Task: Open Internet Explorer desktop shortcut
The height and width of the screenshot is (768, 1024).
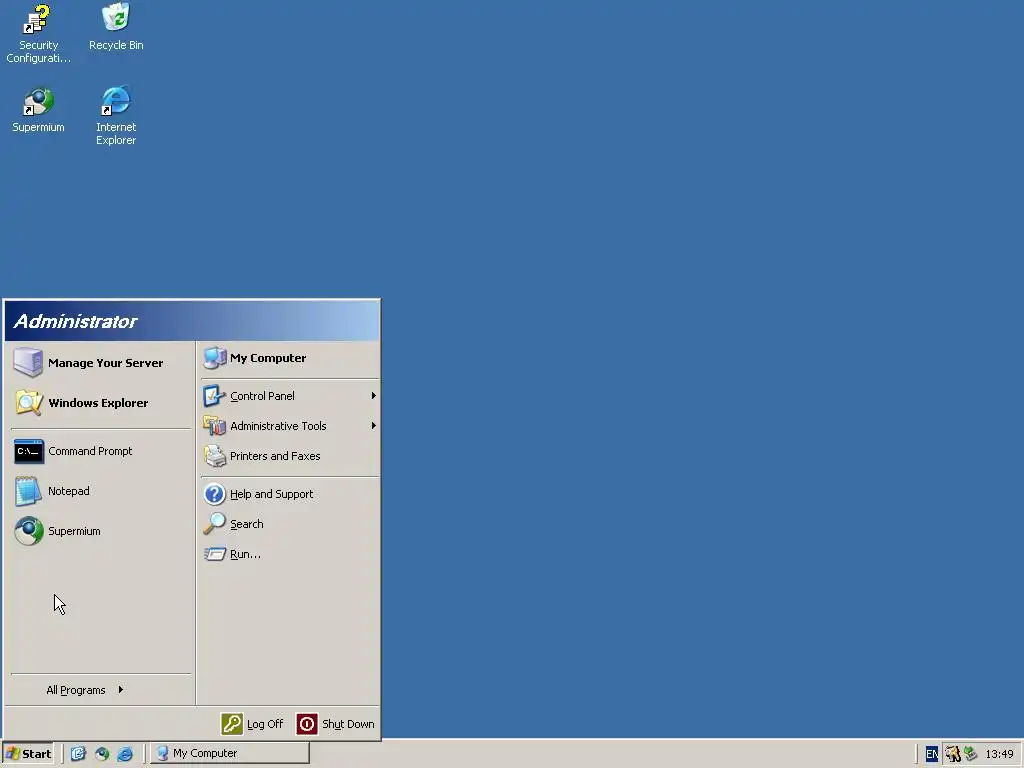Action: point(116,115)
